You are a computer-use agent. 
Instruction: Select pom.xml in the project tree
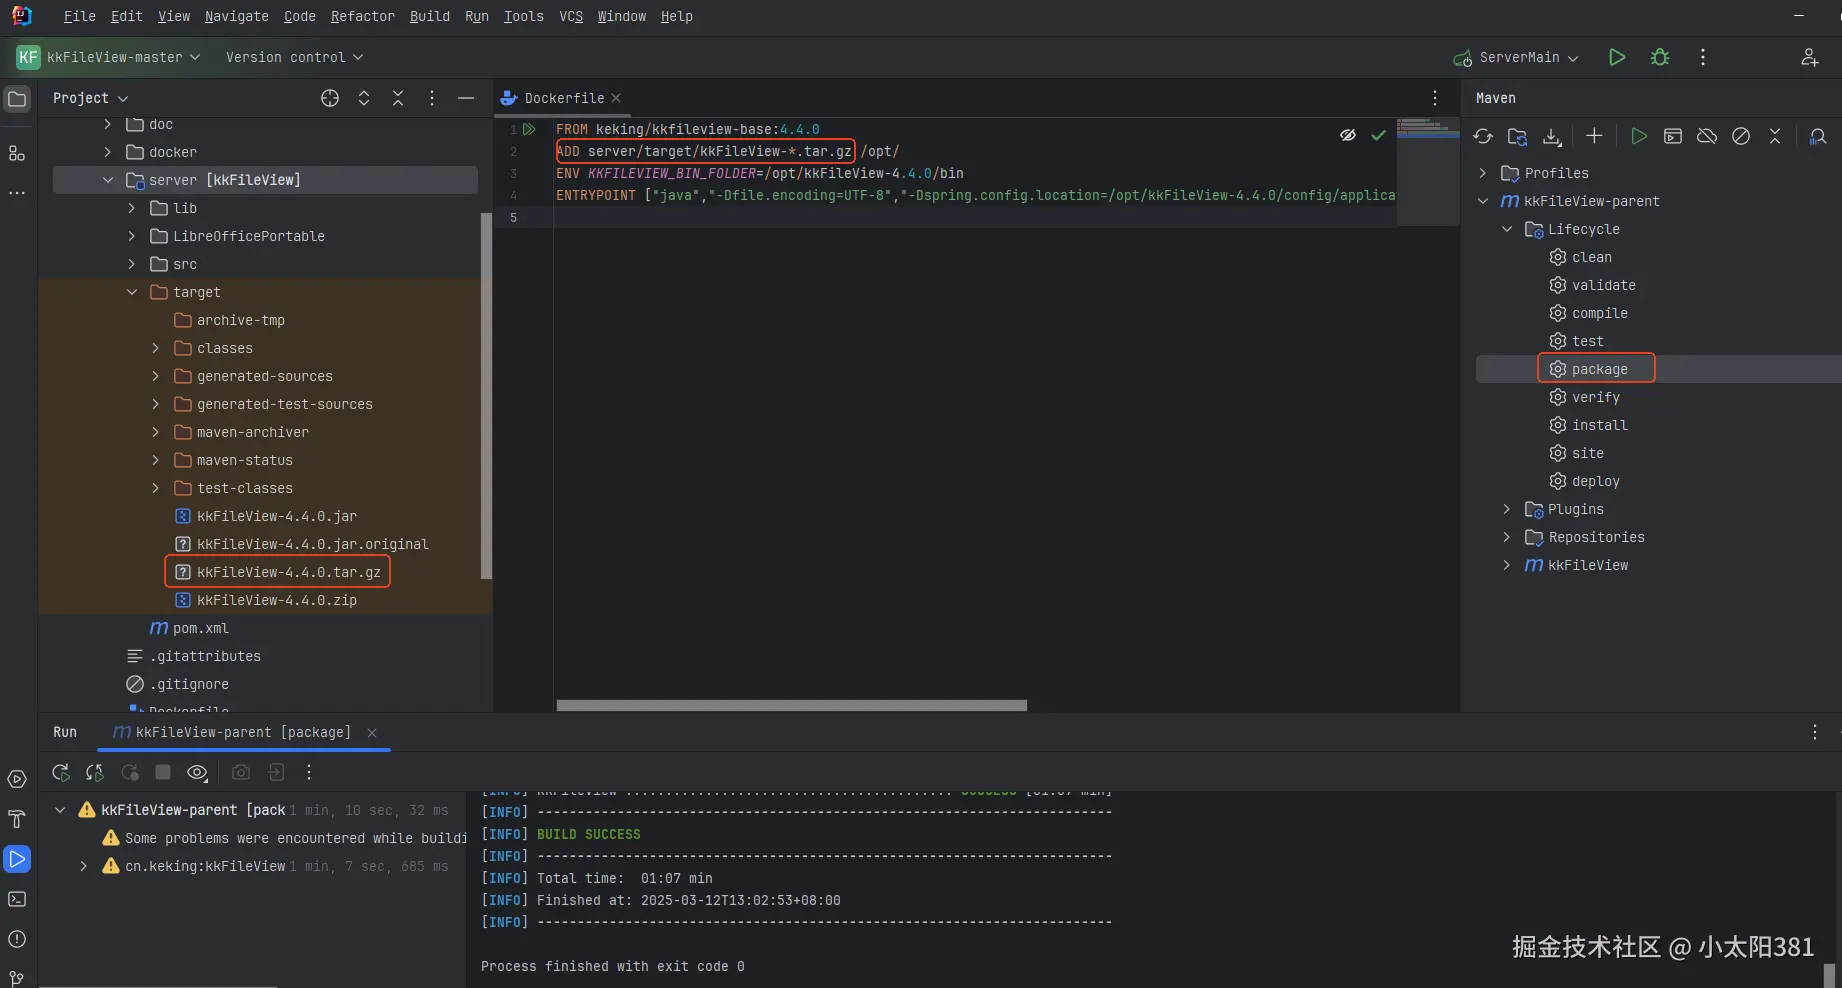click(x=200, y=628)
